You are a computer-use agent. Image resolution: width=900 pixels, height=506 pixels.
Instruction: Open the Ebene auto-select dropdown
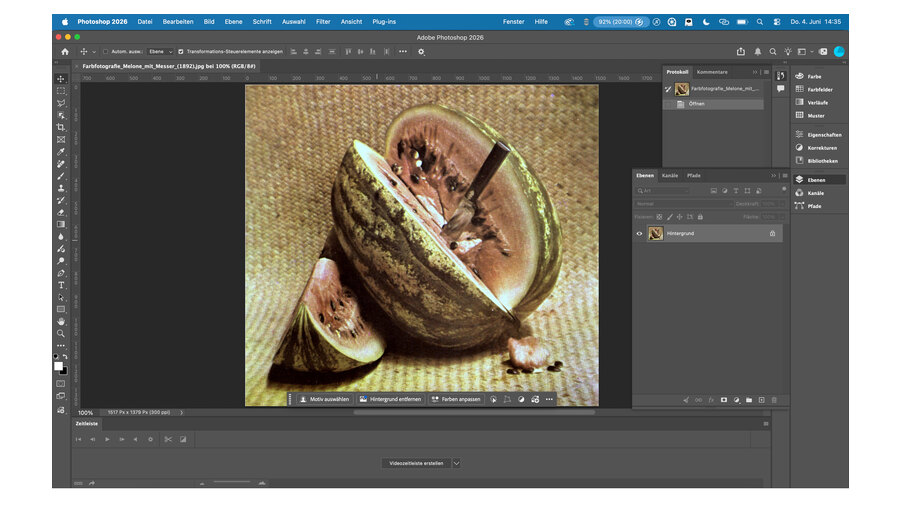pyautogui.click(x=160, y=52)
